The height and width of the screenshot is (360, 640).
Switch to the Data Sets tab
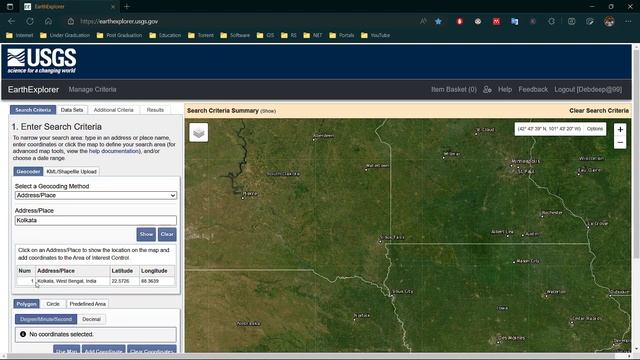point(72,110)
